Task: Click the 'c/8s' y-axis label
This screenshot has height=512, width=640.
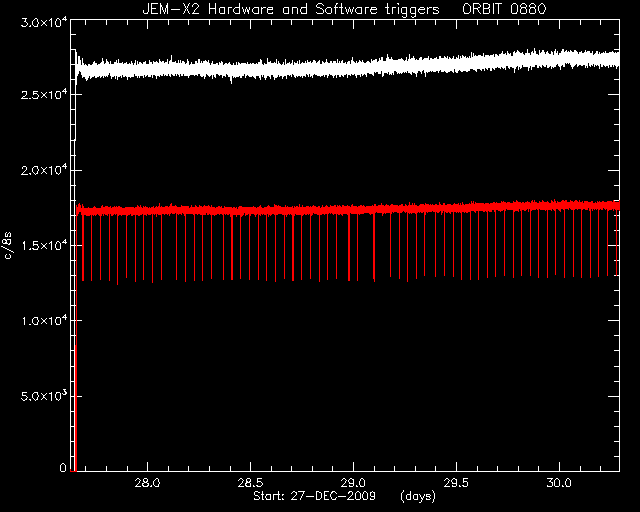Action: tap(8, 245)
